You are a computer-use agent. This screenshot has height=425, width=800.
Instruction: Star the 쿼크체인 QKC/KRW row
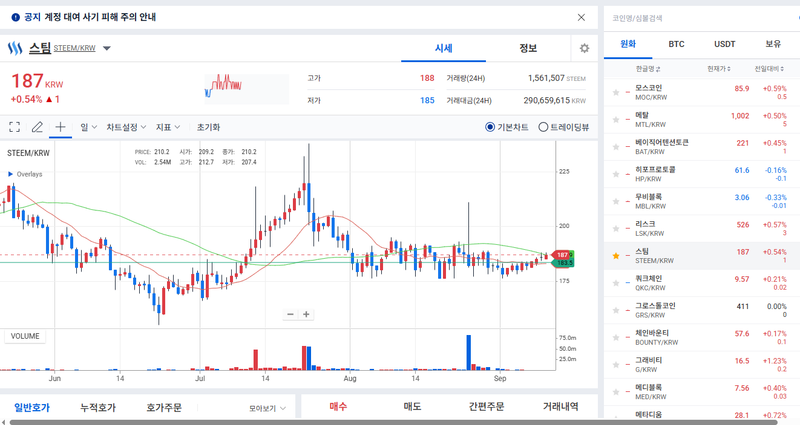616,283
